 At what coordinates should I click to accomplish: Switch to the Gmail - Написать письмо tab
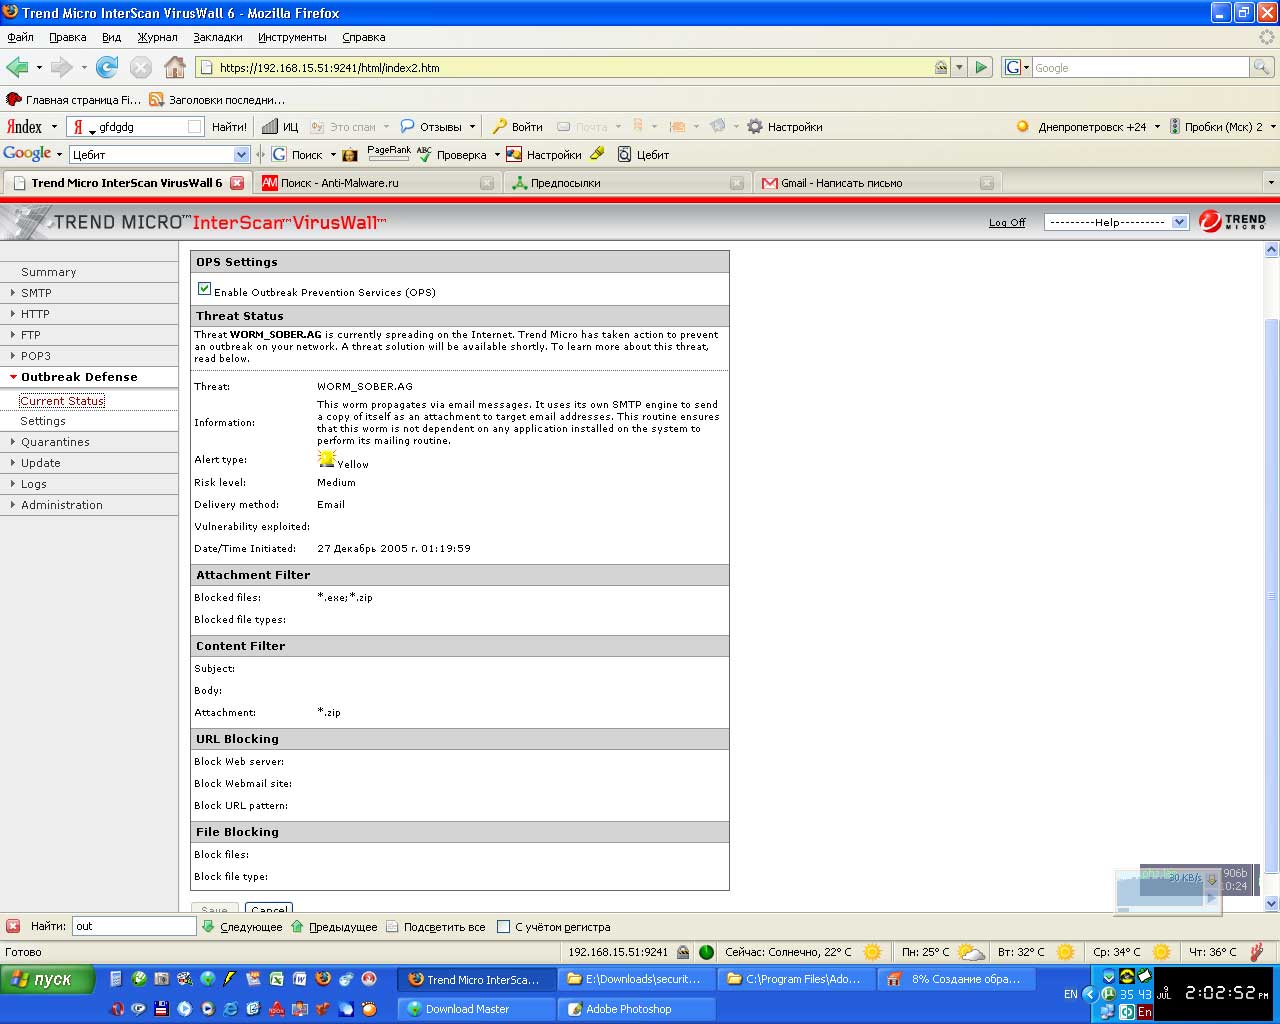point(877,183)
